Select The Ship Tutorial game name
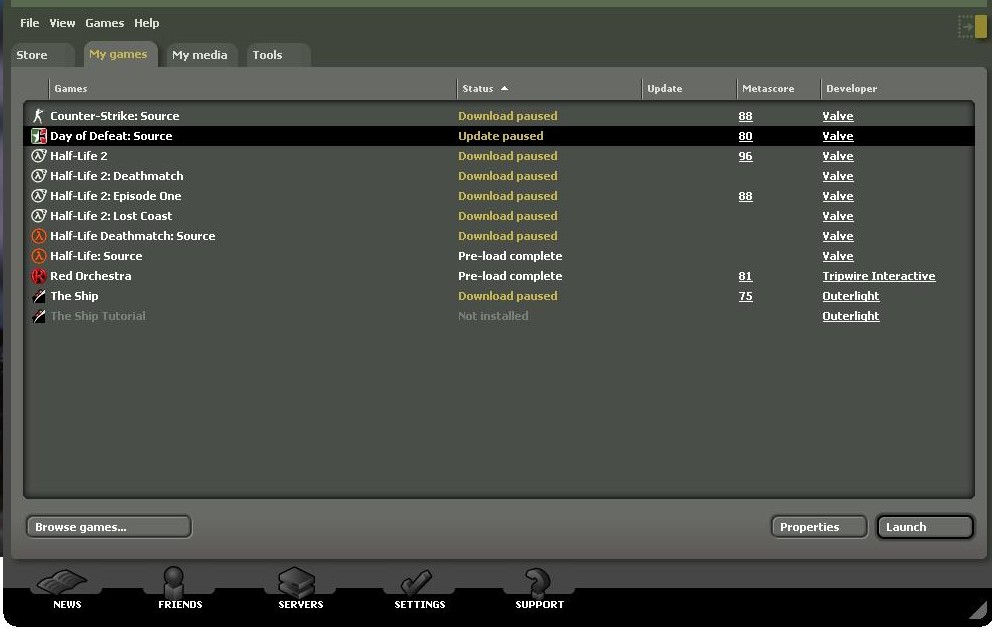 point(98,316)
